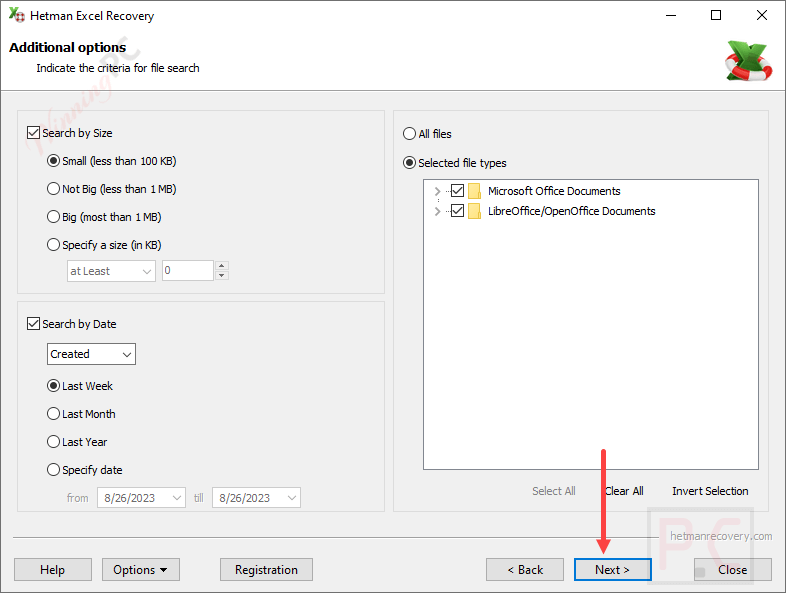Uncheck LibreOffice/OpenOffice Documents checkbox

pyautogui.click(x=457, y=211)
